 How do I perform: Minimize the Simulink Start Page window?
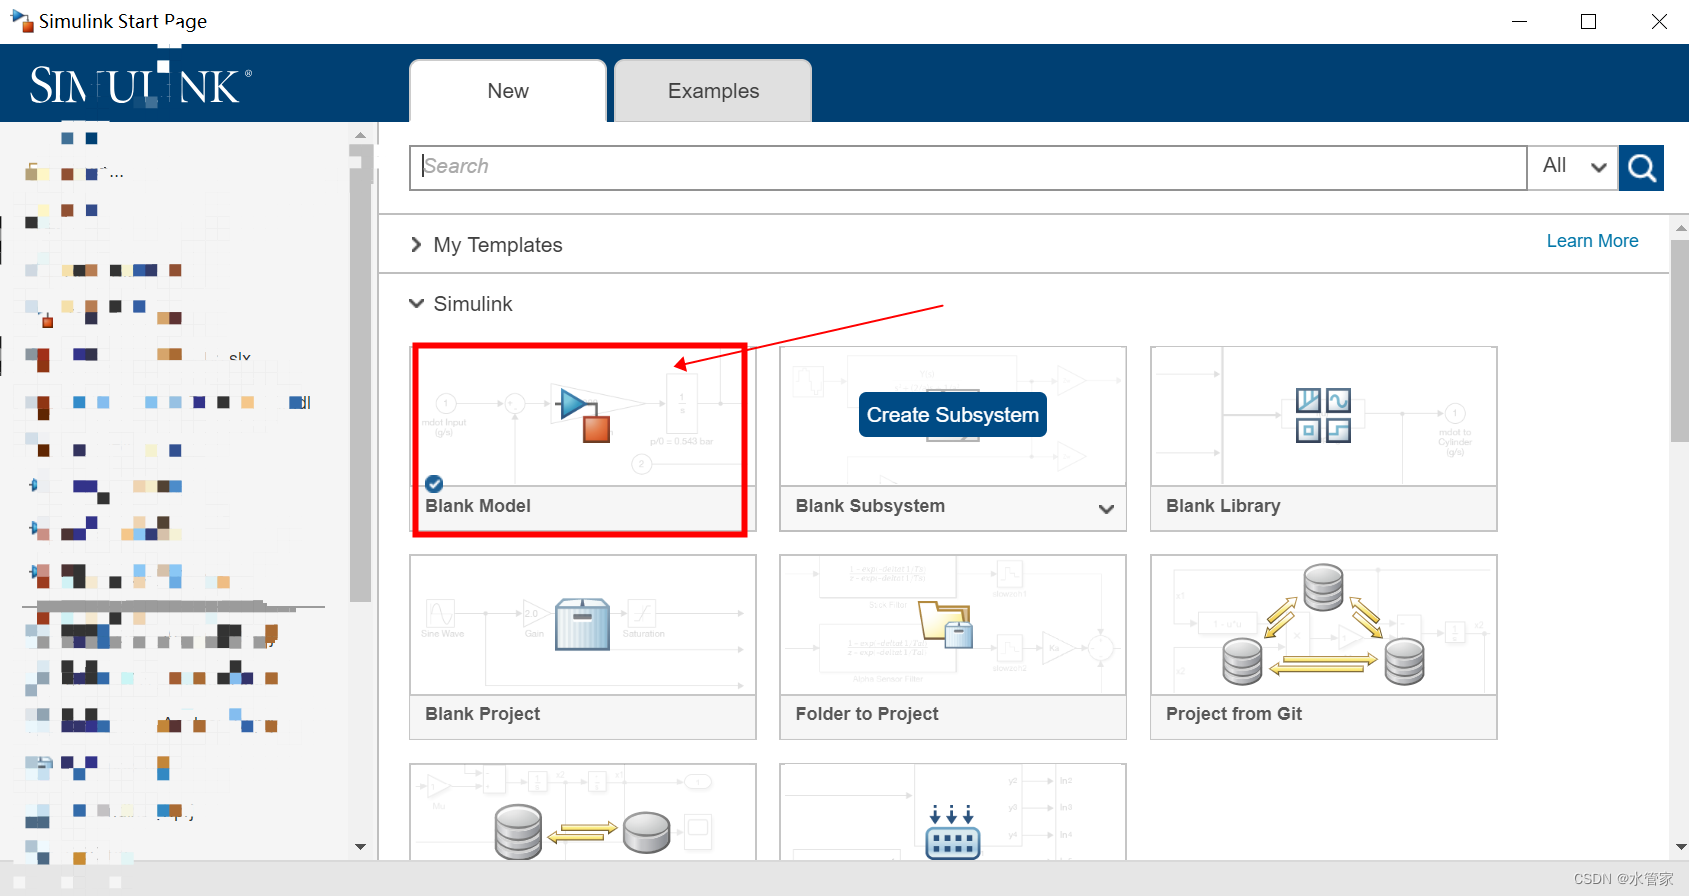pyautogui.click(x=1519, y=21)
